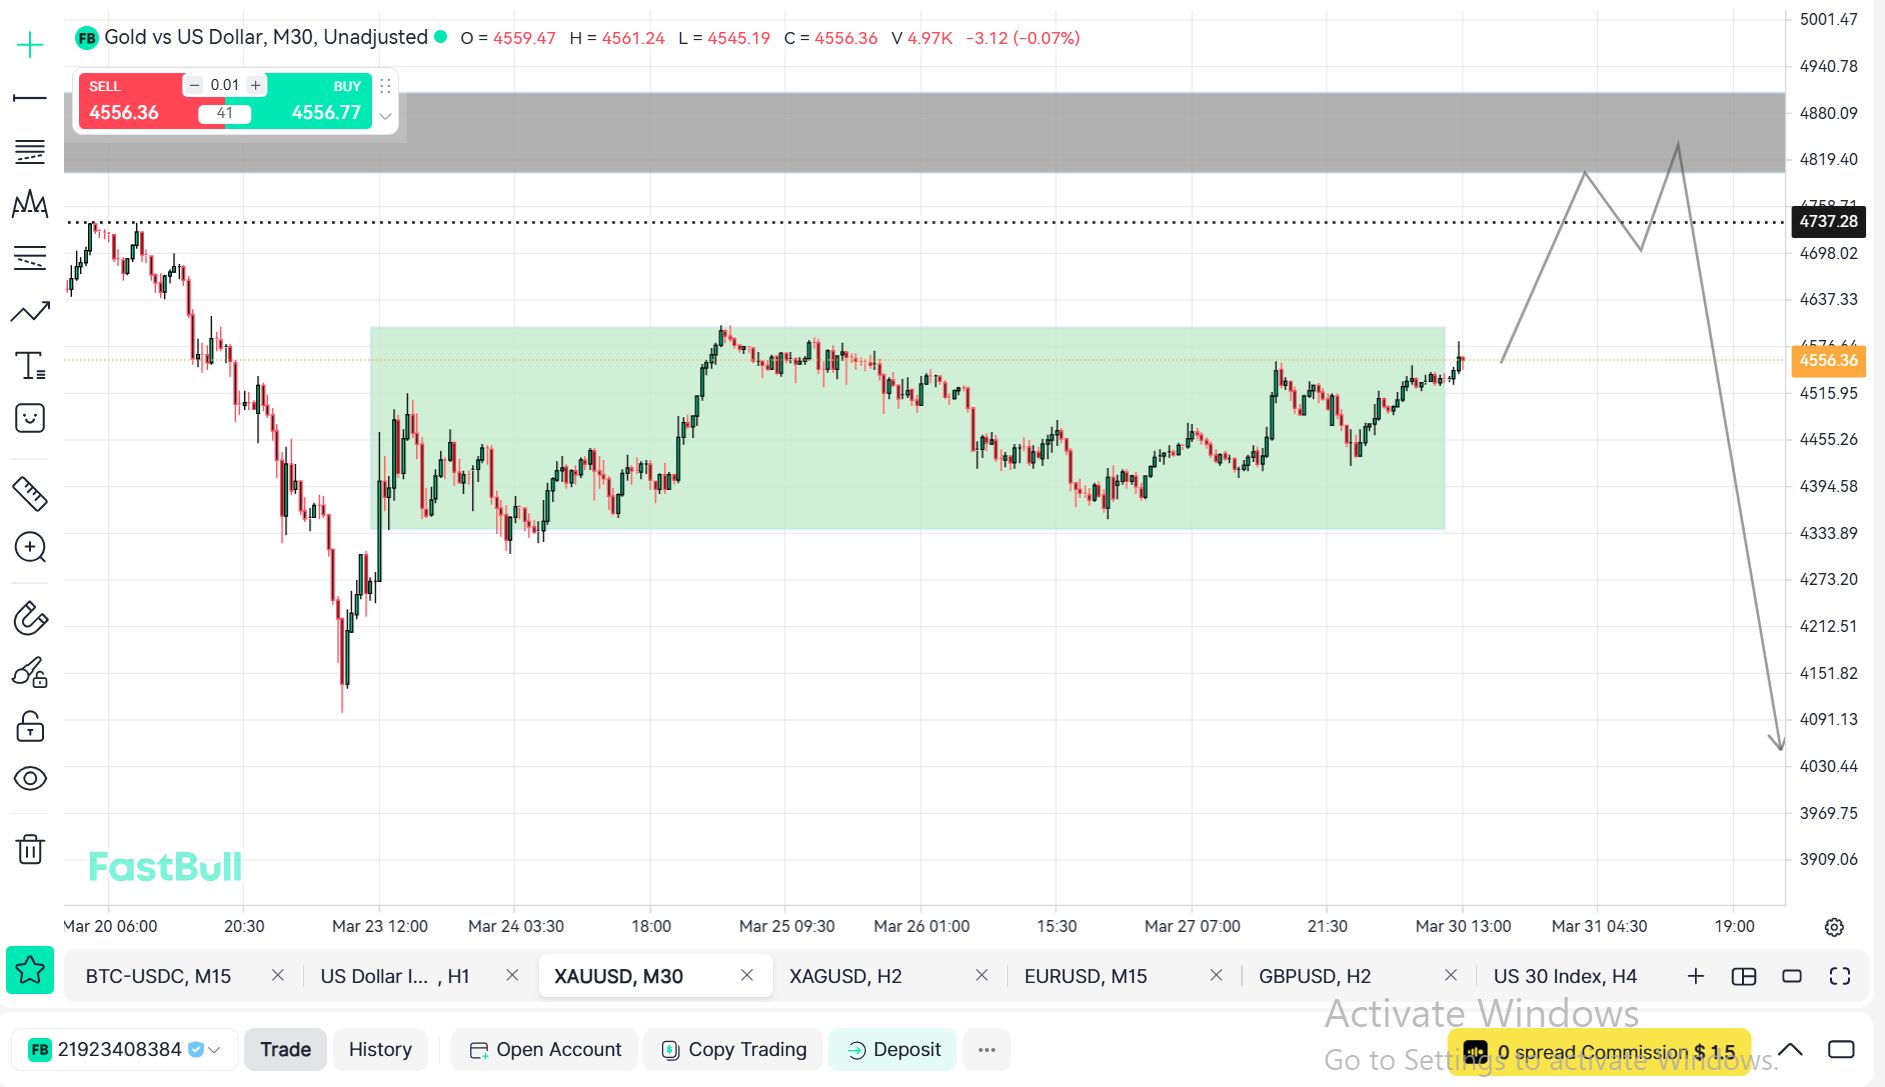
Task: Toggle lock on all drawings
Action: [30, 726]
